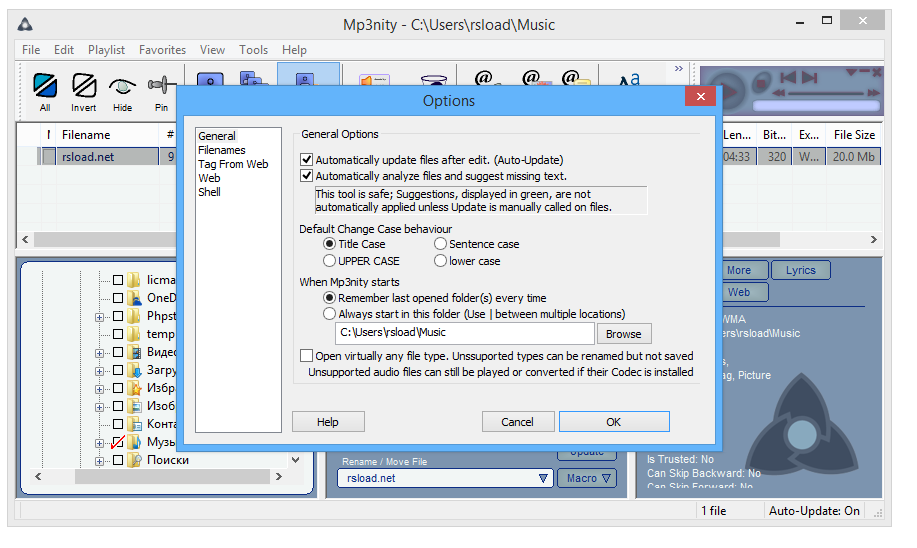Select Shell in the Options category list
The height and width of the screenshot is (548, 917).
[x=209, y=192]
